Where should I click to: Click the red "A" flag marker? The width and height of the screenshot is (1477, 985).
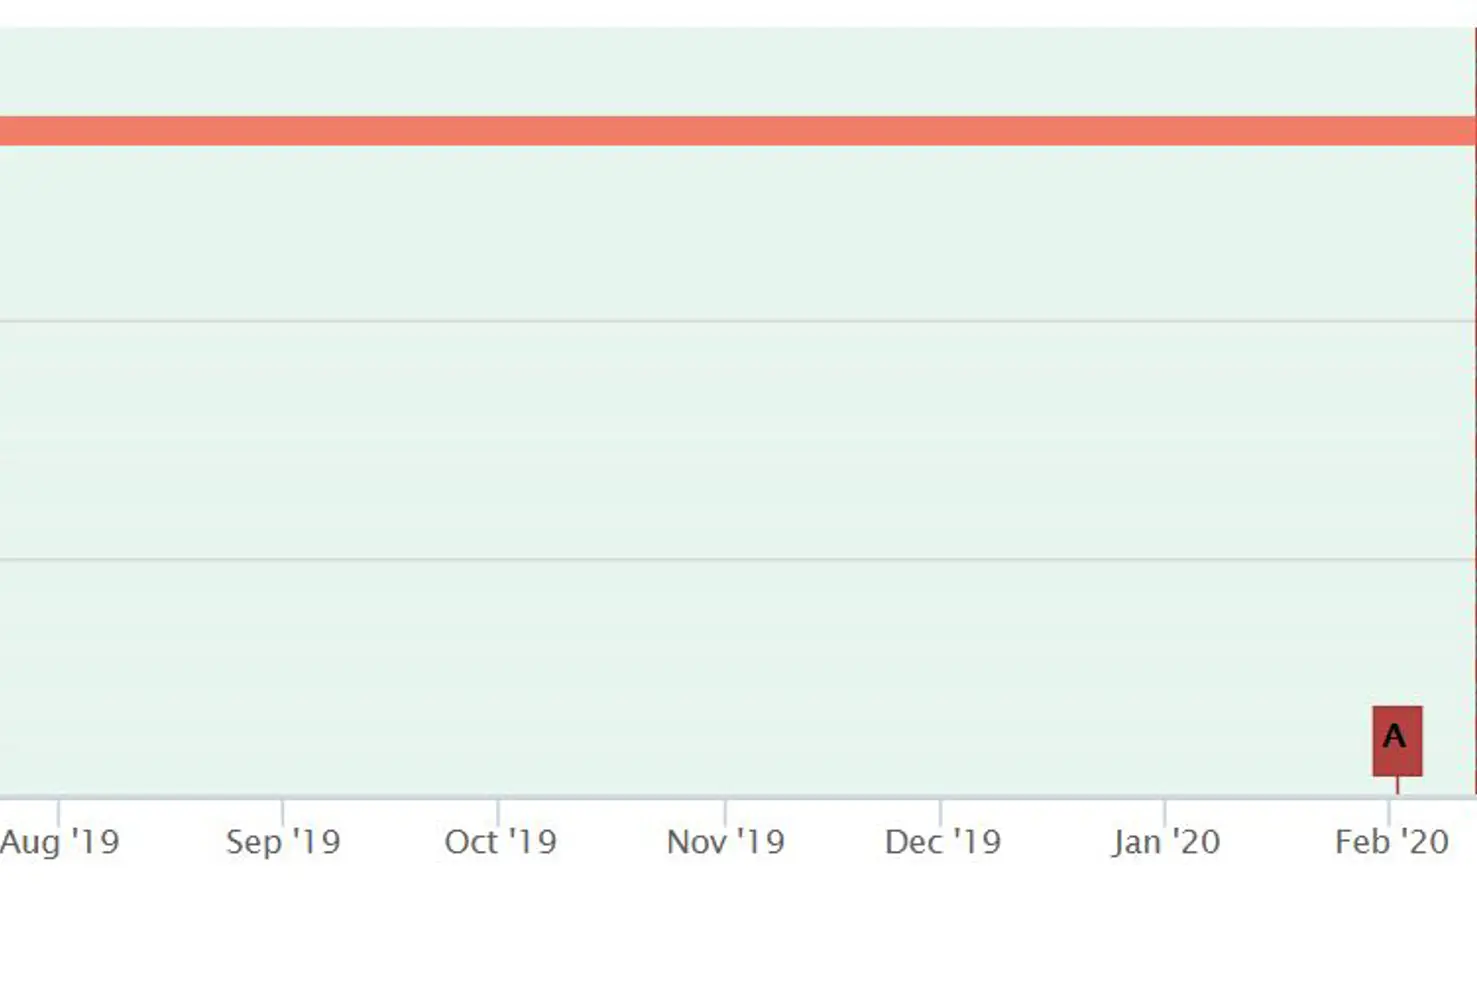pos(1396,740)
